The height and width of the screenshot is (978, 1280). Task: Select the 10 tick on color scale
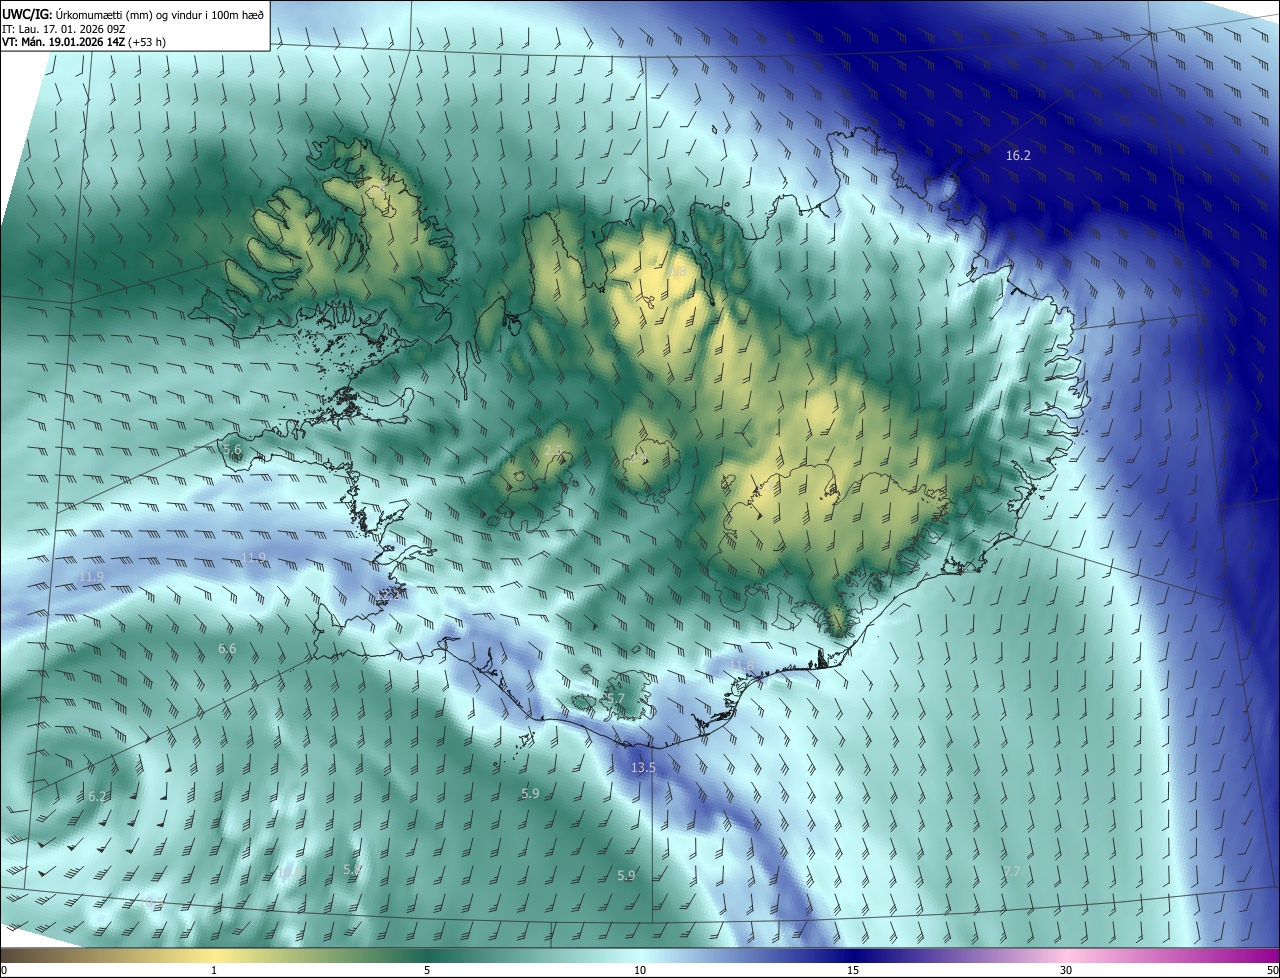click(640, 970)
